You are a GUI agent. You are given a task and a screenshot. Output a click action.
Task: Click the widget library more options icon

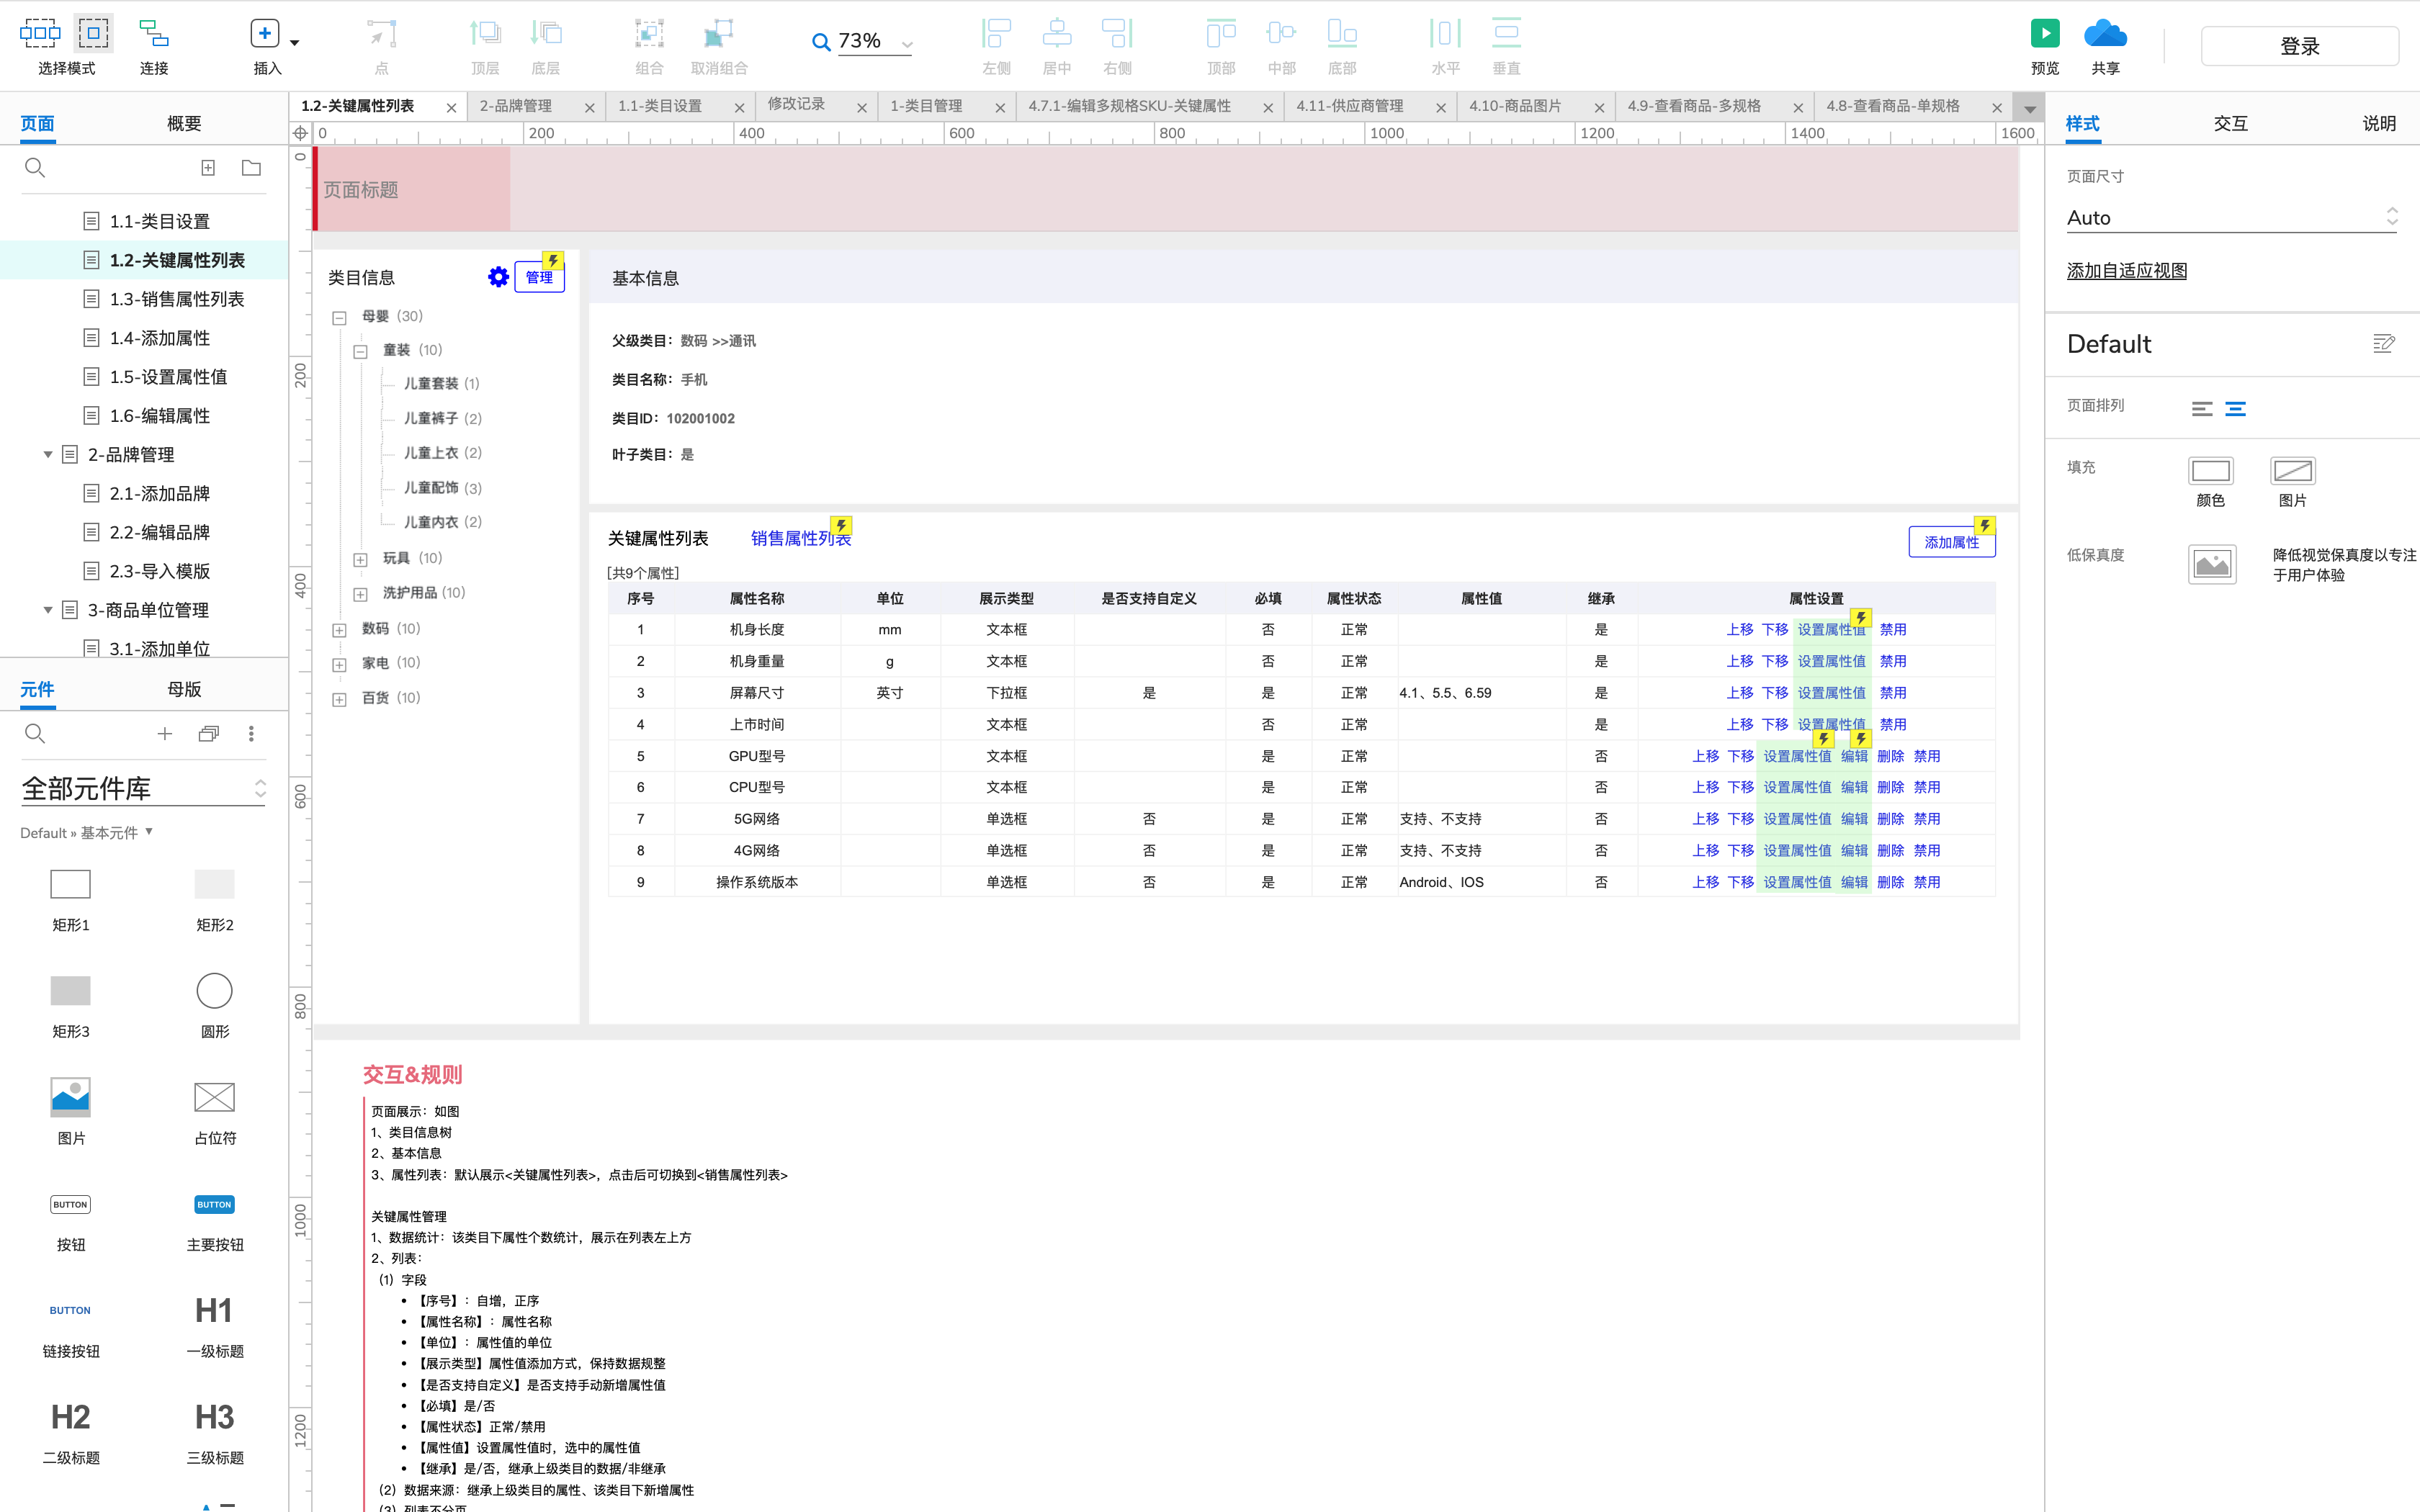point(251,734)
